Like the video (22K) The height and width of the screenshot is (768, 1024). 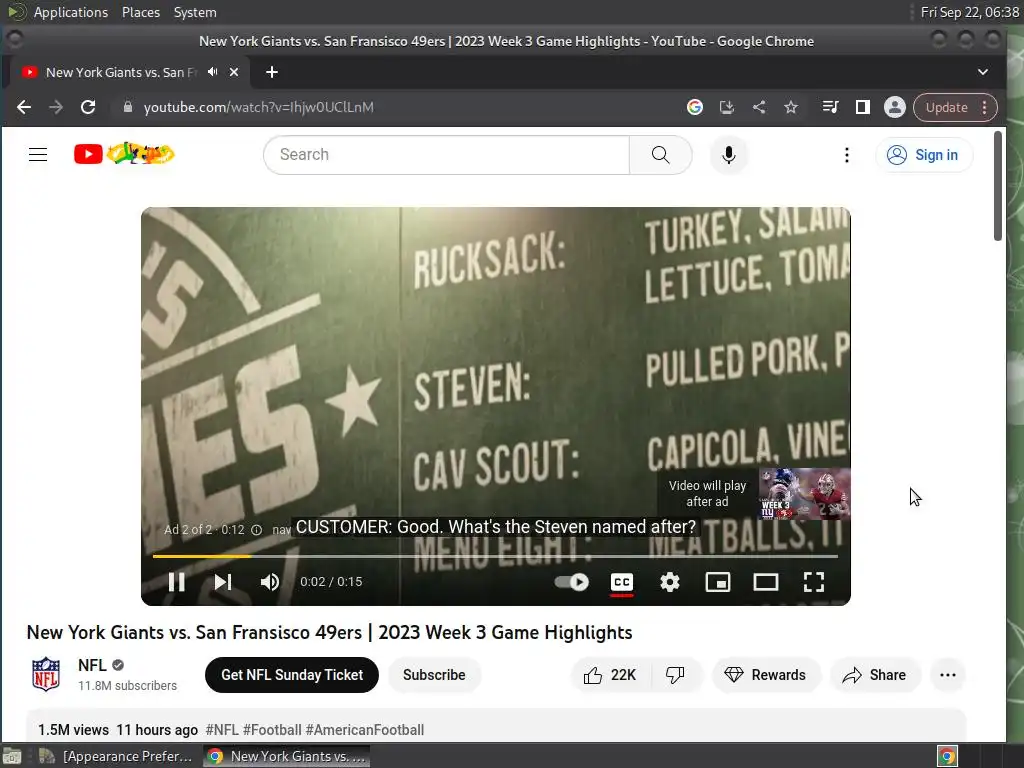(x=610, y=675)
